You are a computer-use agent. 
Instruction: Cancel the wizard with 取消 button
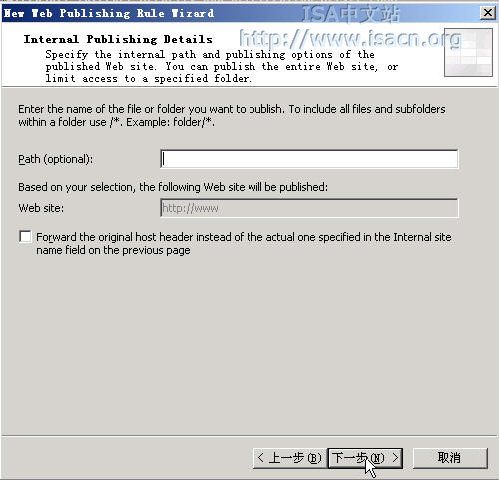[450, 458]
